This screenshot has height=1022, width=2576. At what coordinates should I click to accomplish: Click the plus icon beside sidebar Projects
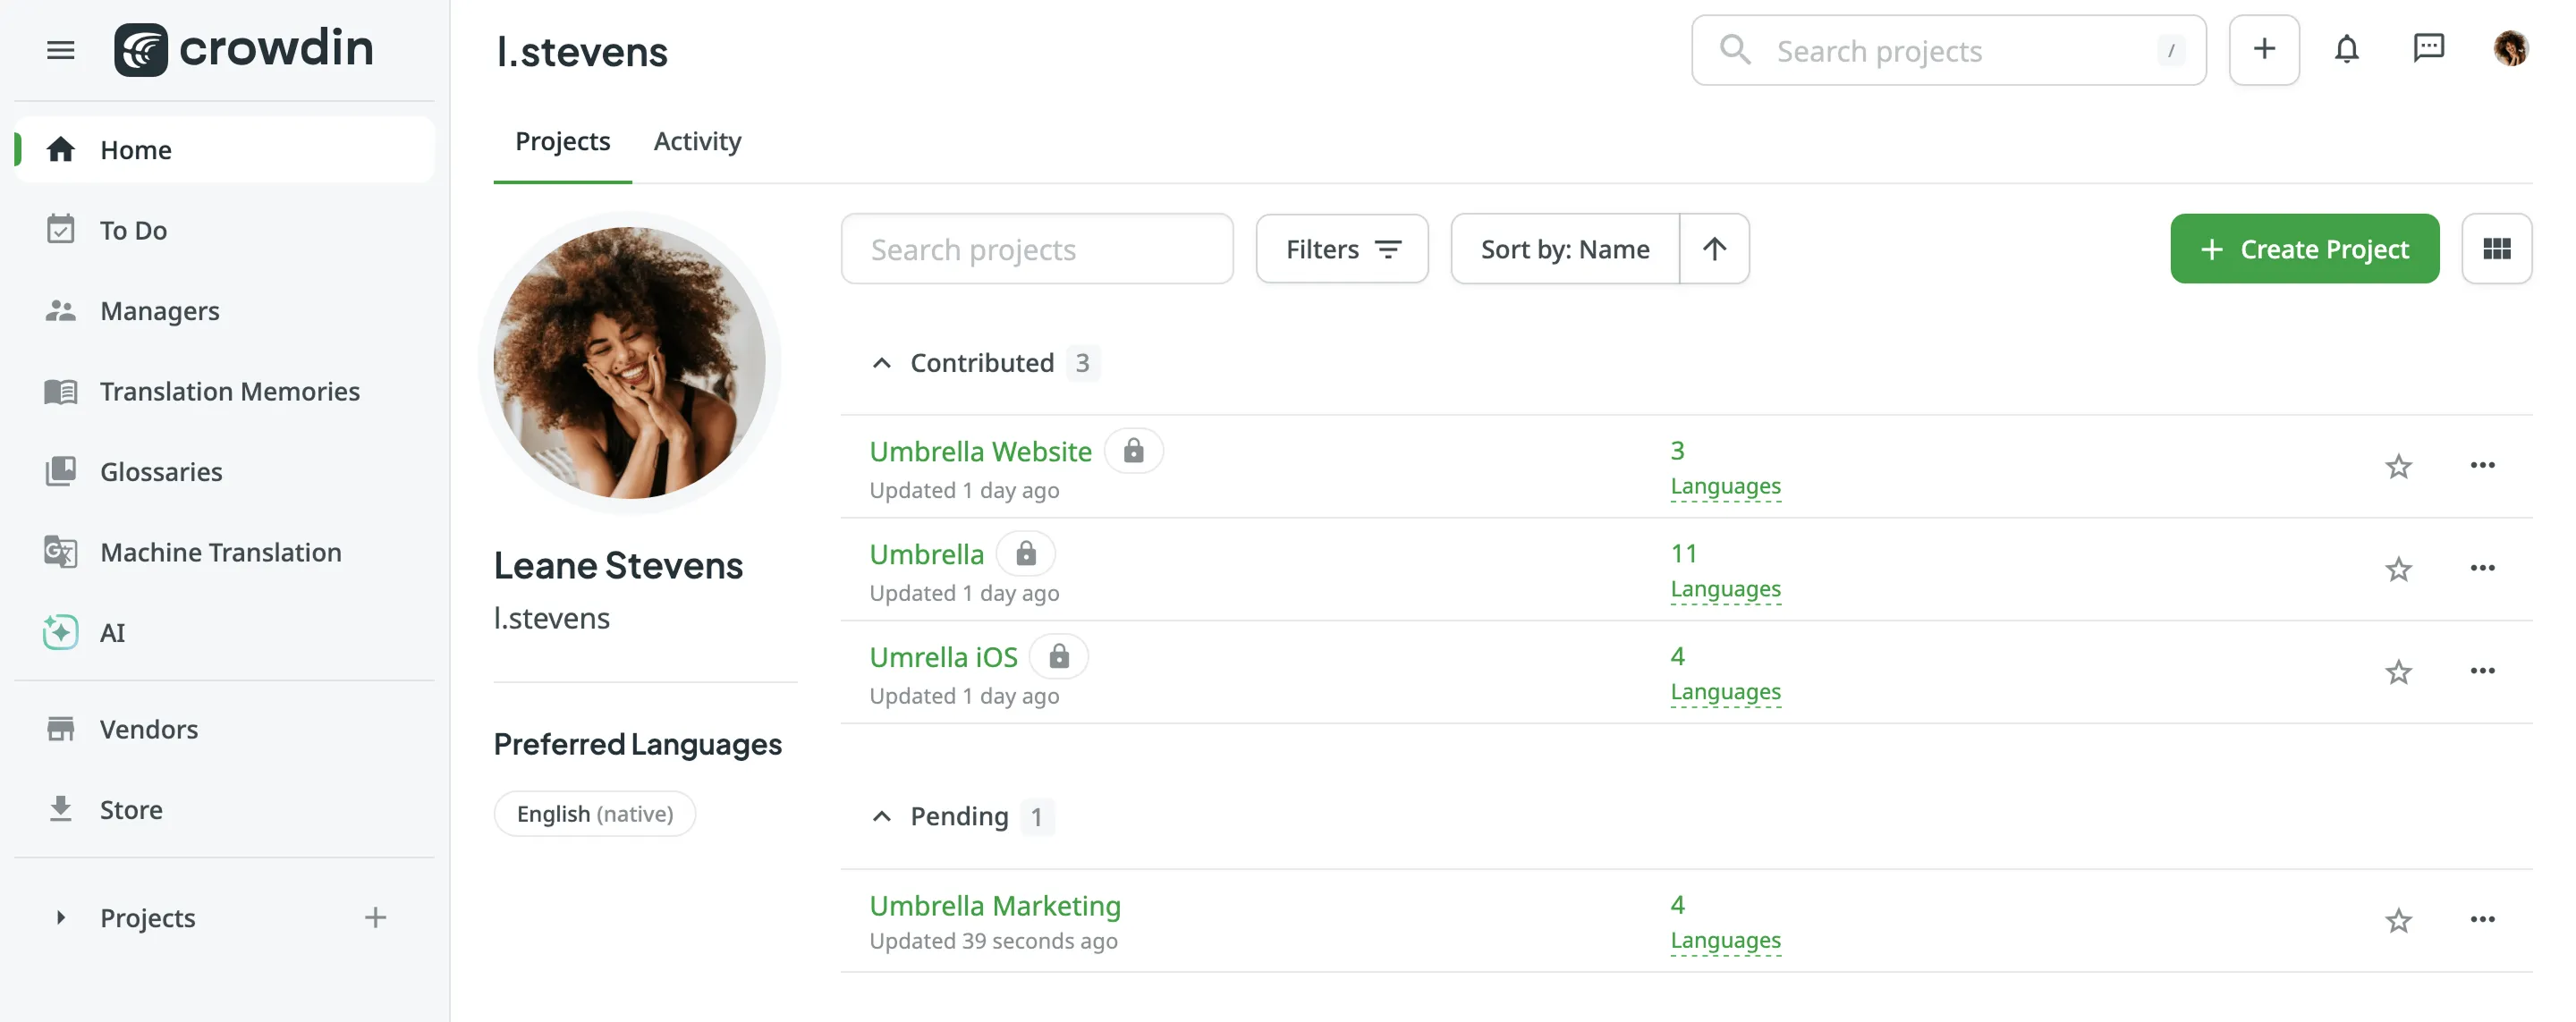coord(375,917)
